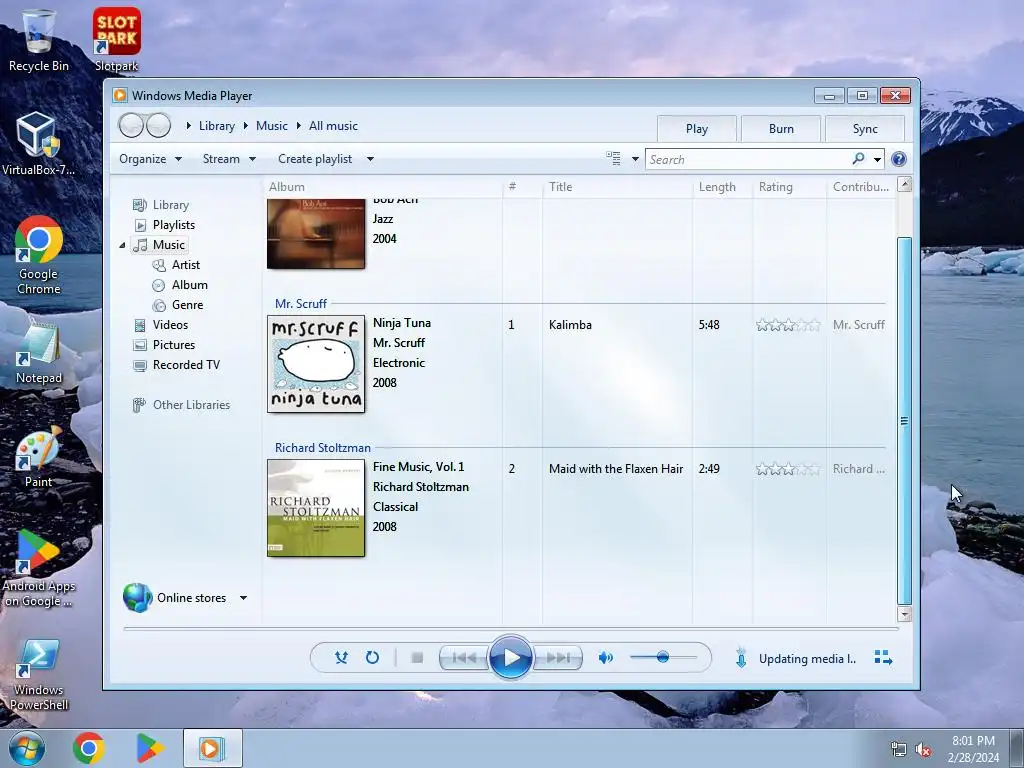
Task: Click the Mr. Scruff group header
Action: click(300, 304)
